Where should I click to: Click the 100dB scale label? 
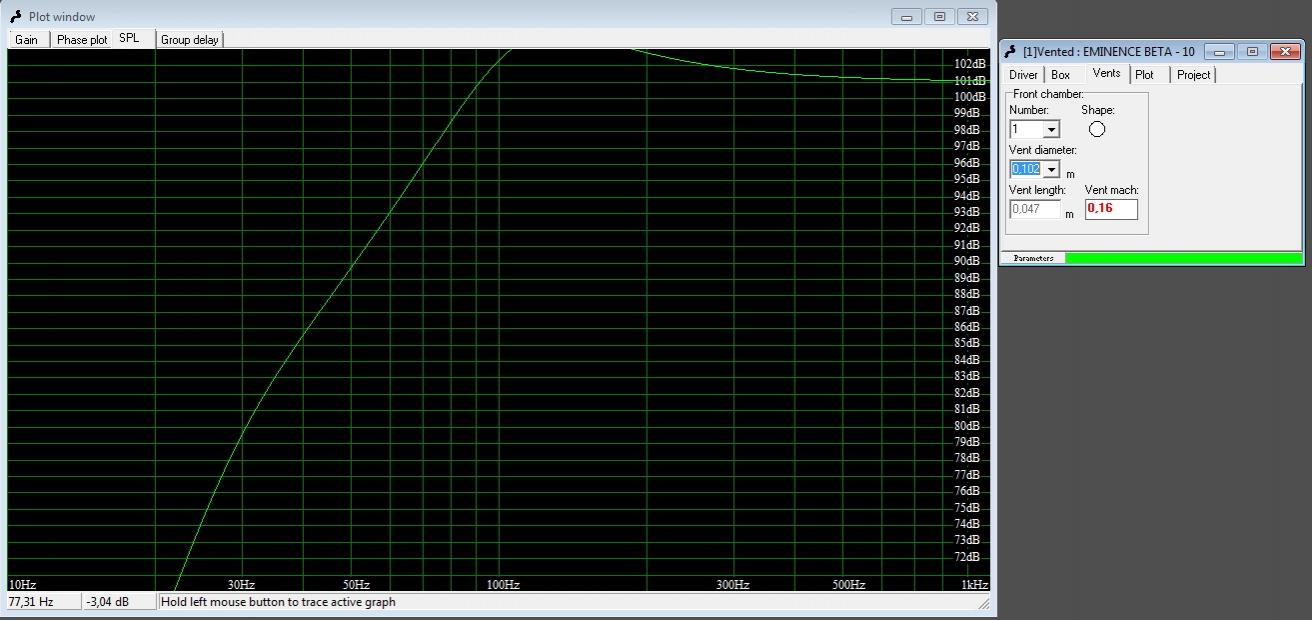coord(970,97)
